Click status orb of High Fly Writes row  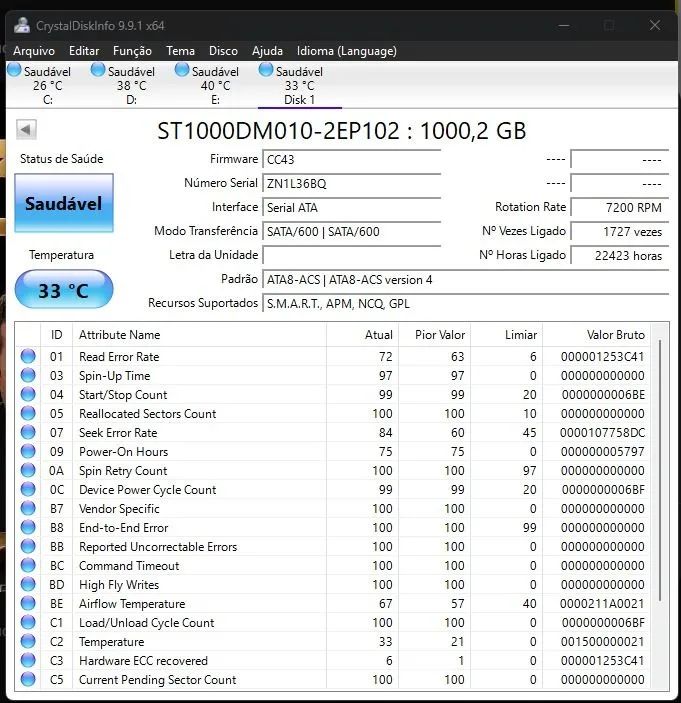pos(28,584)
